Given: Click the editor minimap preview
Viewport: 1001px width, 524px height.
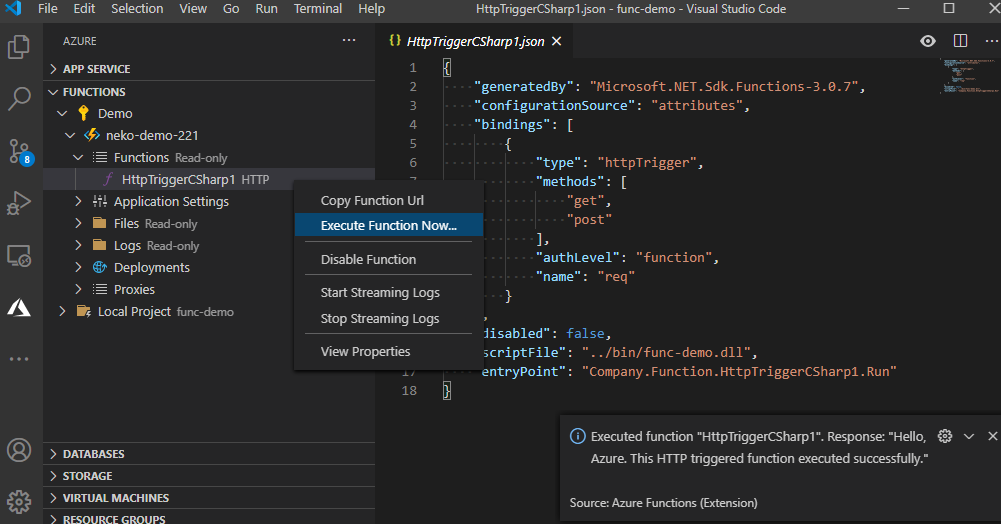Looking at the screenshot, I should click(964, 77).
